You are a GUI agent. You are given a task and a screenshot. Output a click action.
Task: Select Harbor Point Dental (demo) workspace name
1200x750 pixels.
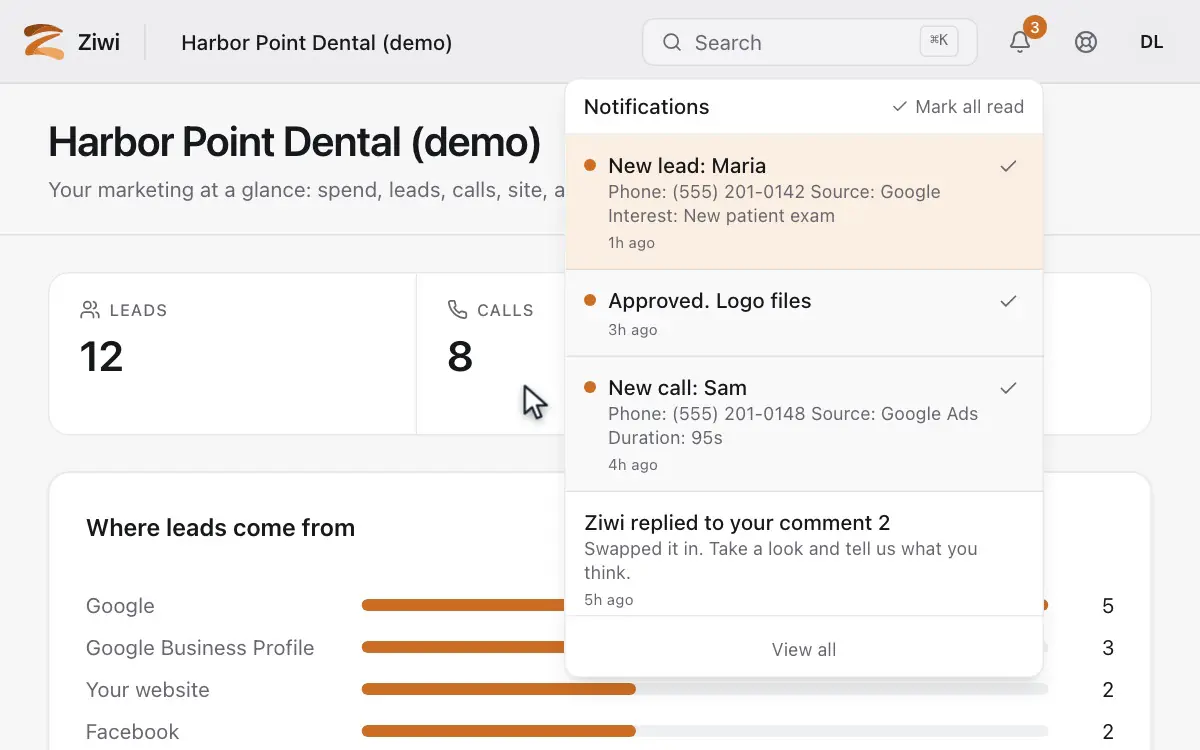[317, 42]
